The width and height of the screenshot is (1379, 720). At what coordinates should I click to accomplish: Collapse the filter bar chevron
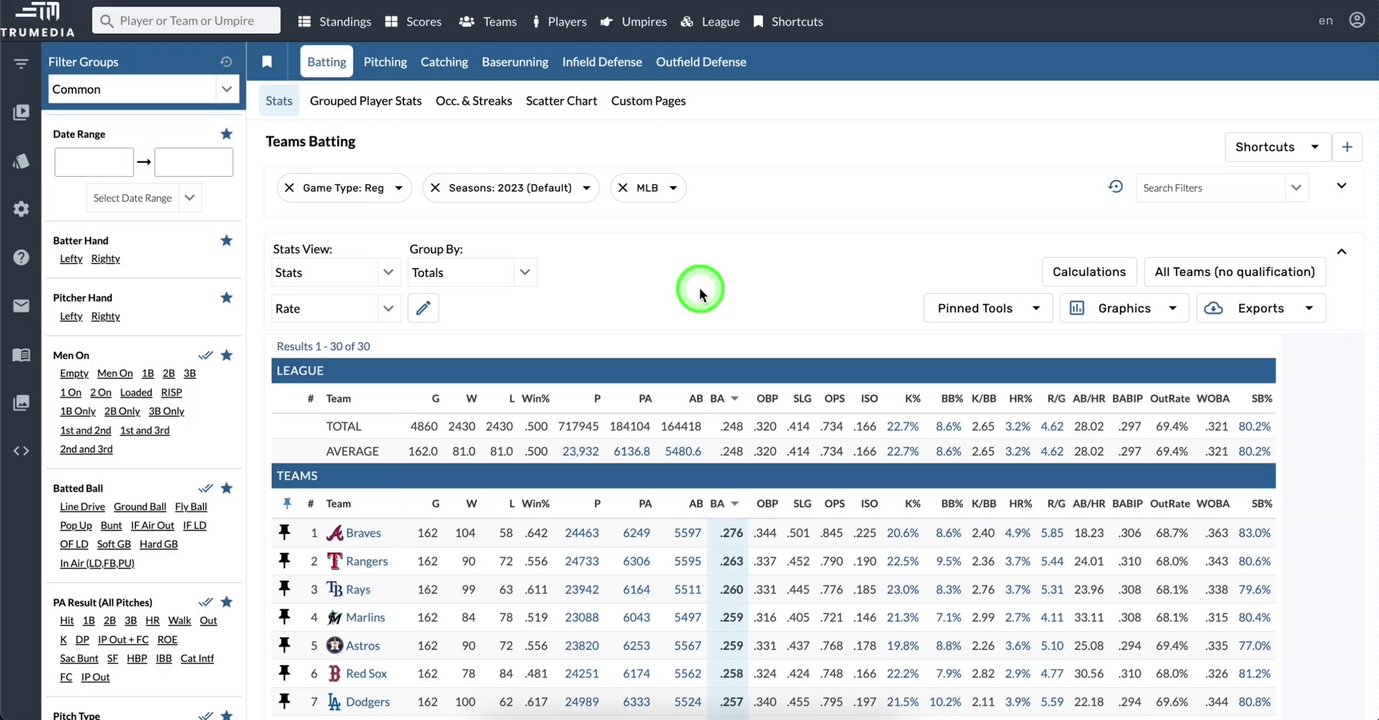[1341, 186]
